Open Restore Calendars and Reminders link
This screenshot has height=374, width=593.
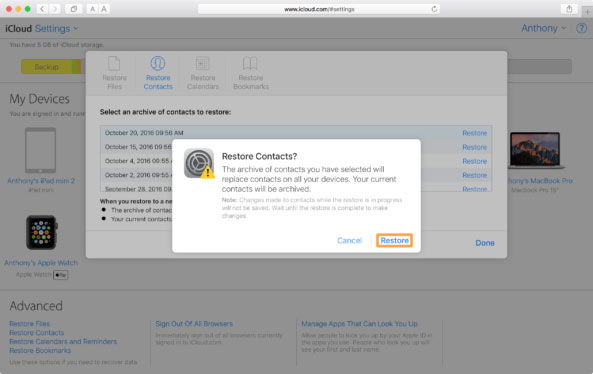(x=63, y=341)
